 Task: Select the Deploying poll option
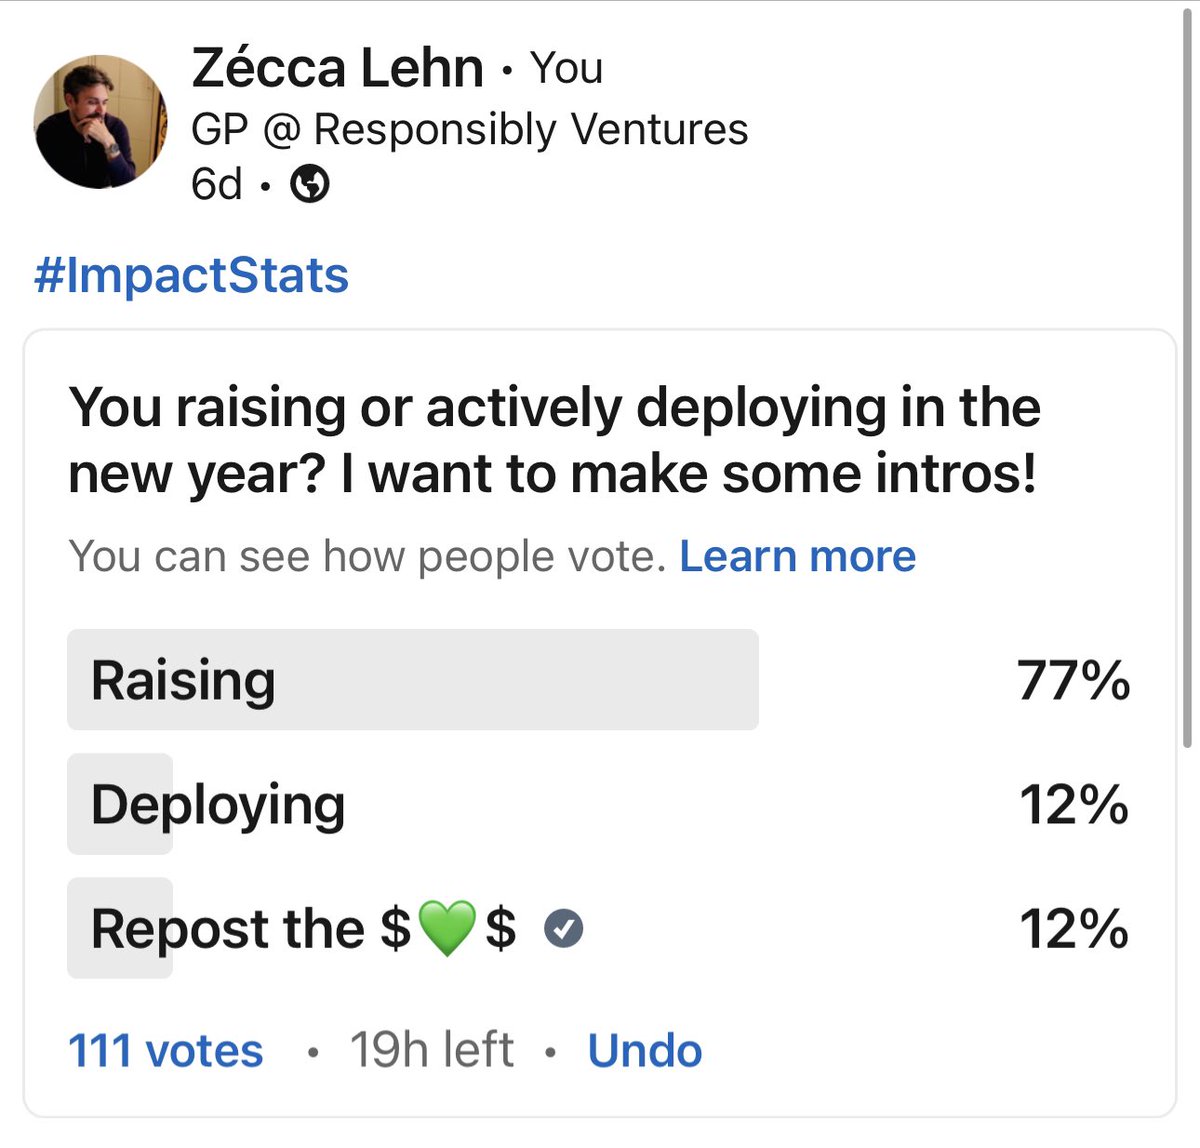coord(600,804)
